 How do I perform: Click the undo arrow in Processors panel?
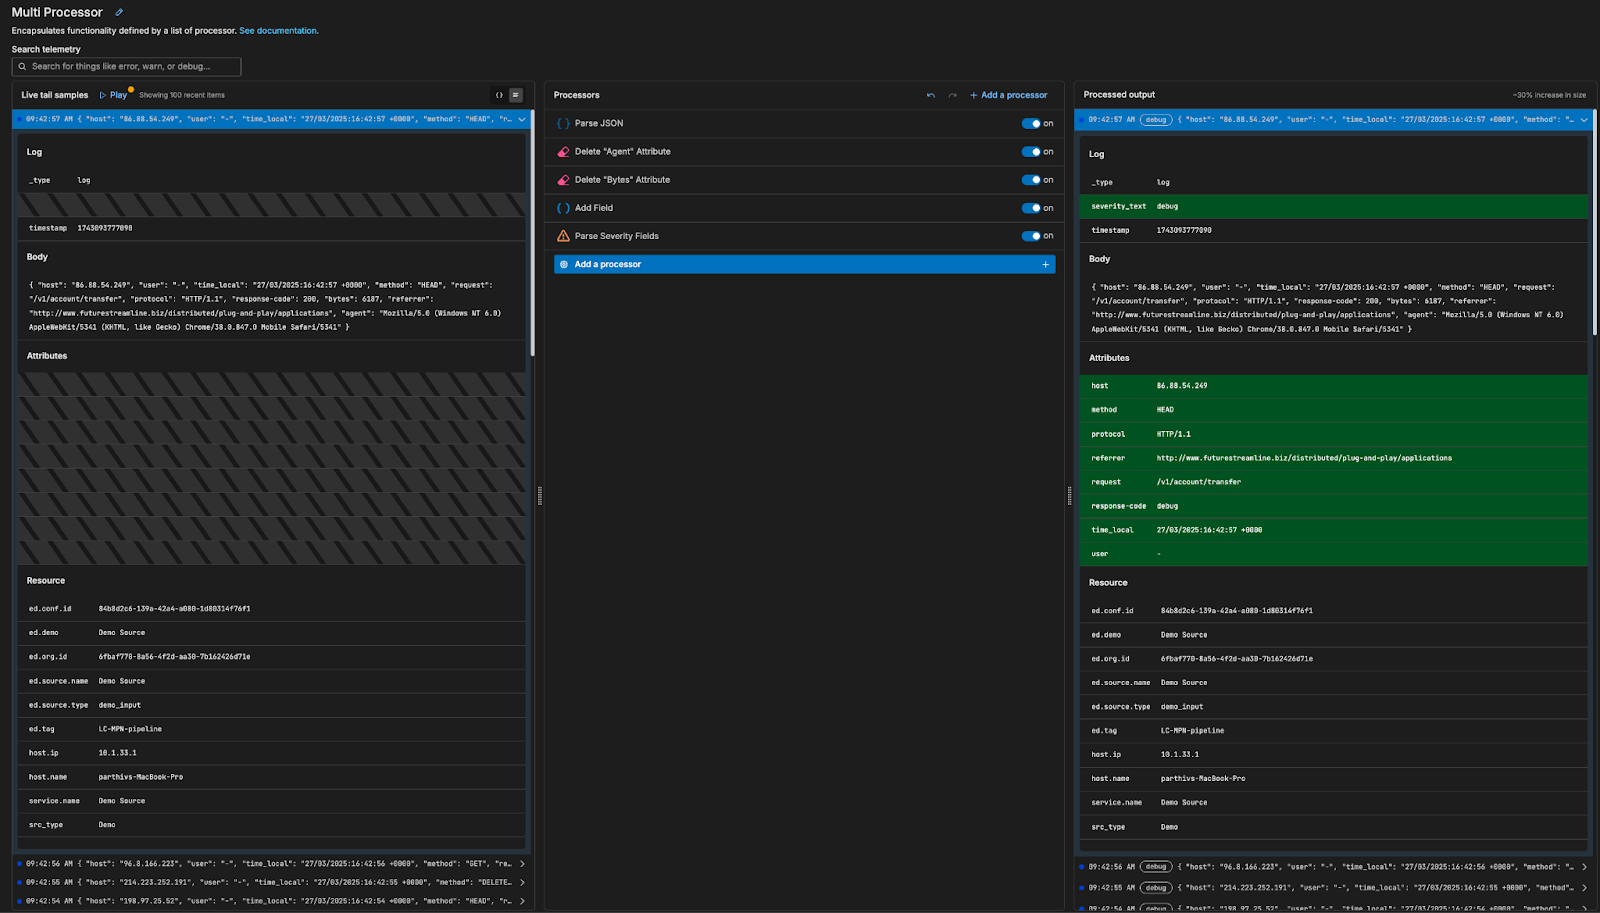coord(931,96)
